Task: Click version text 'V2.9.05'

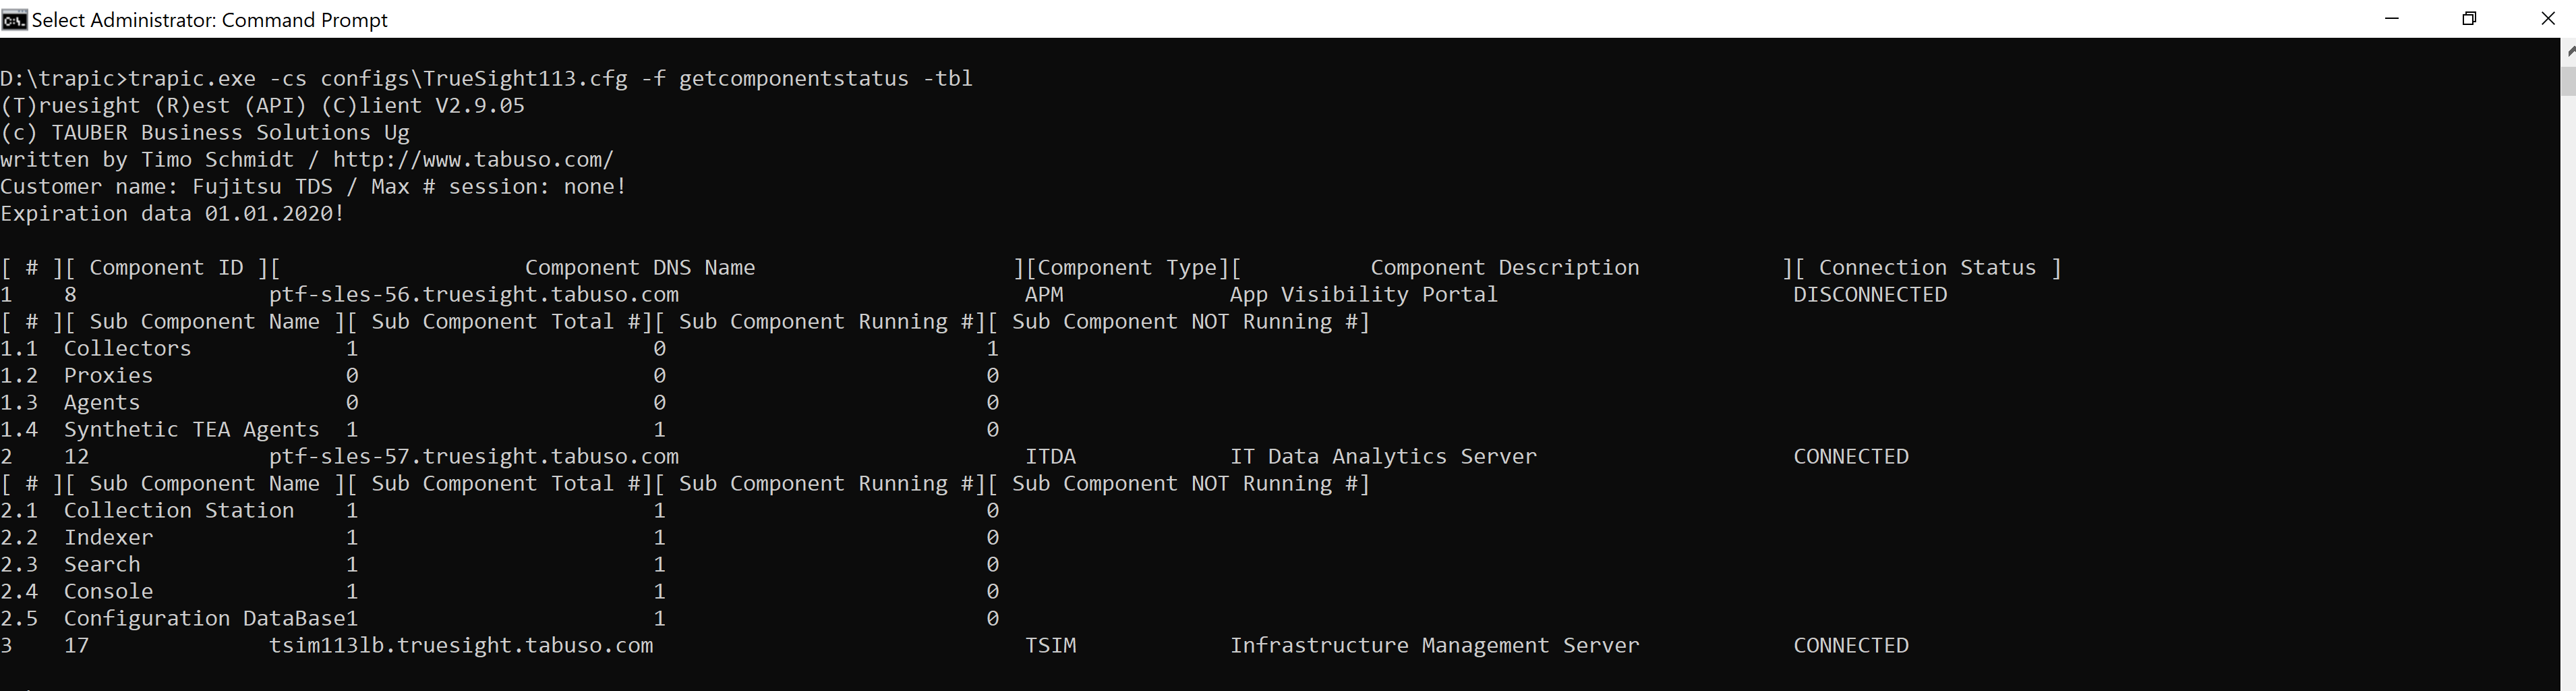Action: click(x=480, y=105)
